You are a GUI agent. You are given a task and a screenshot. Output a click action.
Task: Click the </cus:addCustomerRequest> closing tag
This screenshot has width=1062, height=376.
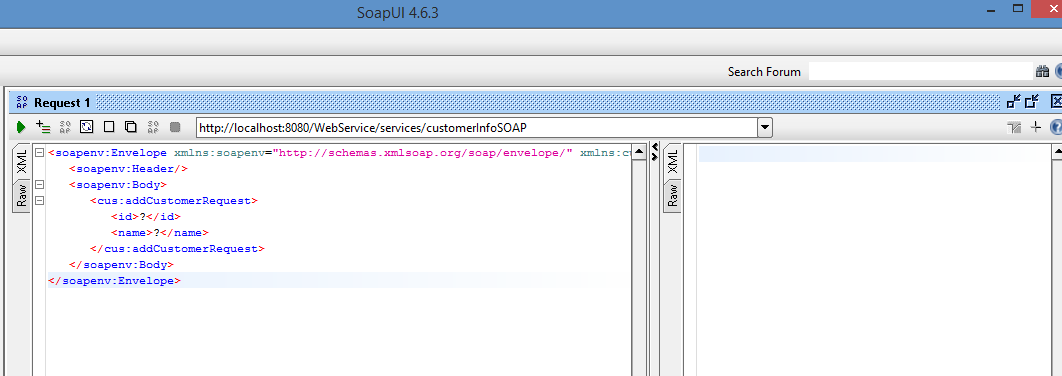tap(177, 249)
